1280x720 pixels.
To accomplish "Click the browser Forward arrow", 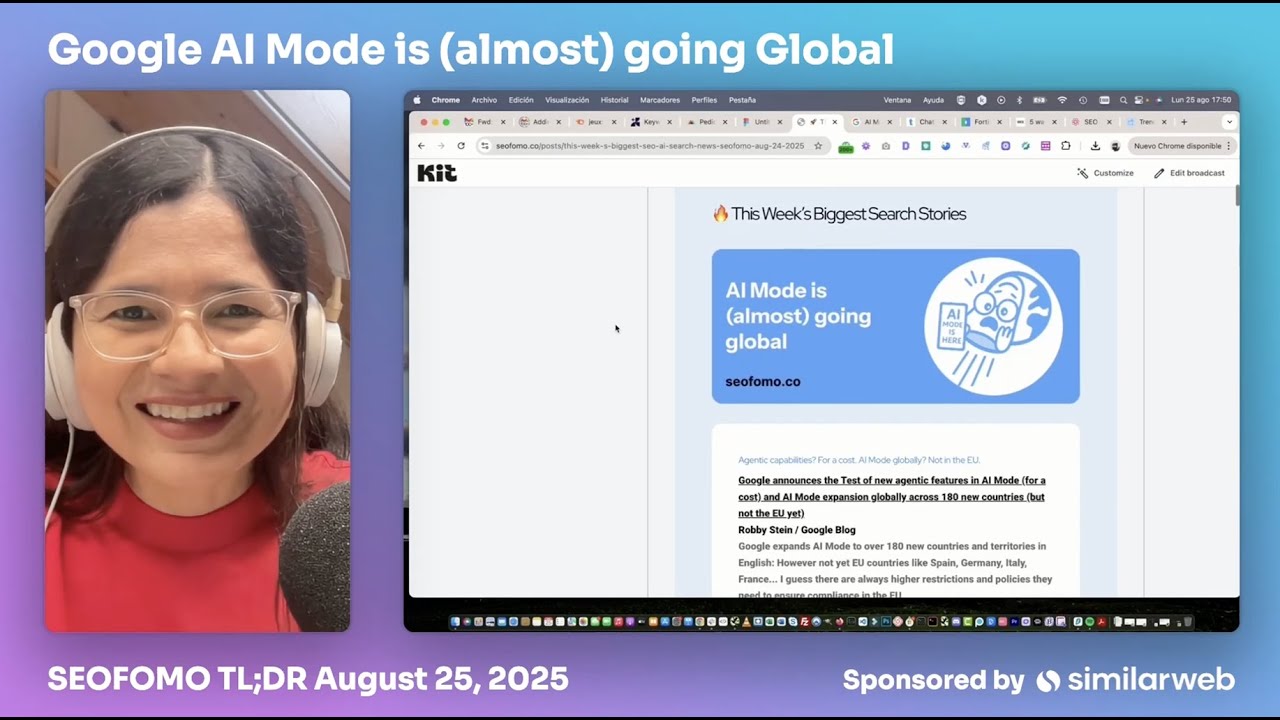I will [441, 146].
